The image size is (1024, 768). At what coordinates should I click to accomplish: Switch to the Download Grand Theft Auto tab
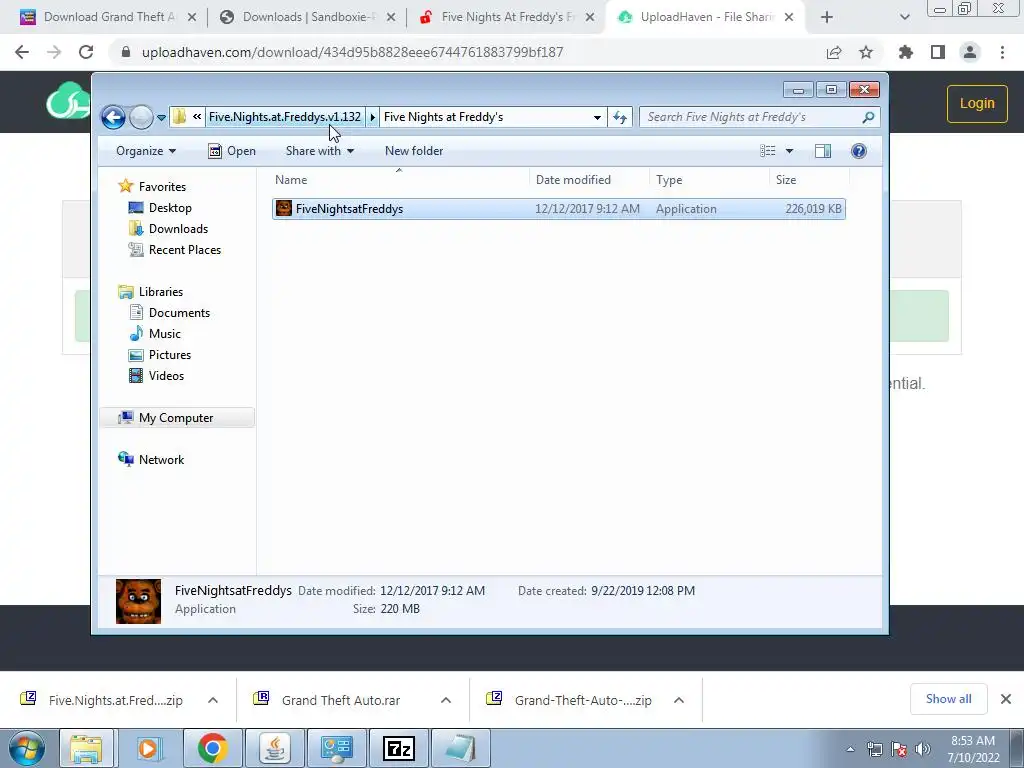[x=106, y=17]
